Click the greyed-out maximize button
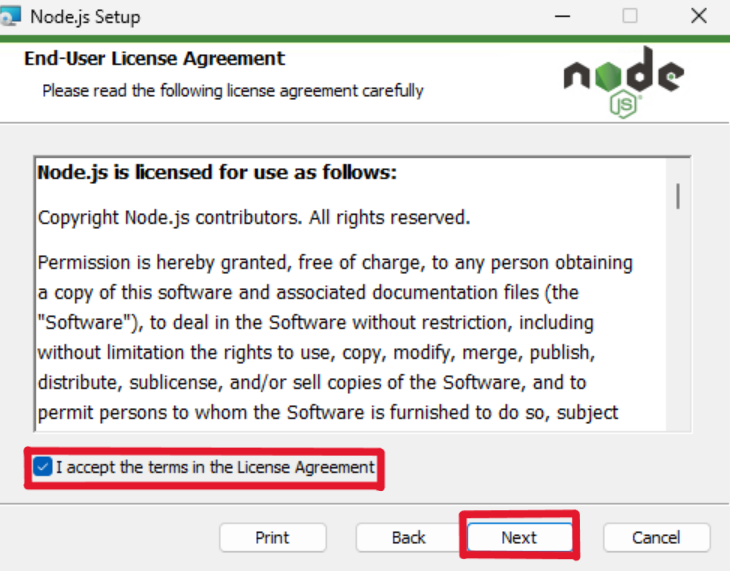This screenshot has height=571, width=730. click(x=630, y=16)
